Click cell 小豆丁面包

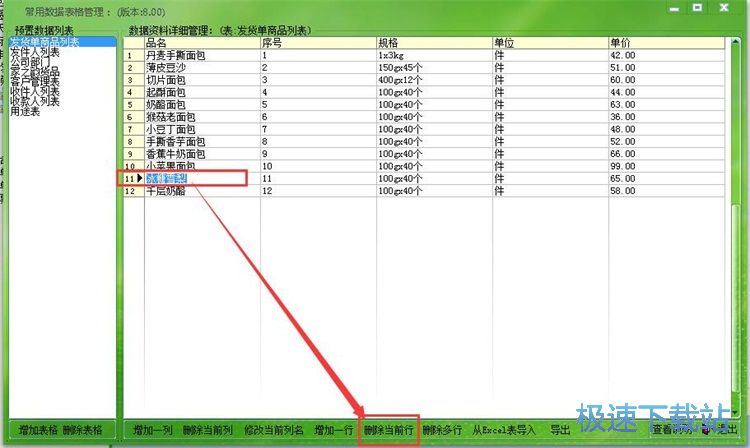[202, 130]
